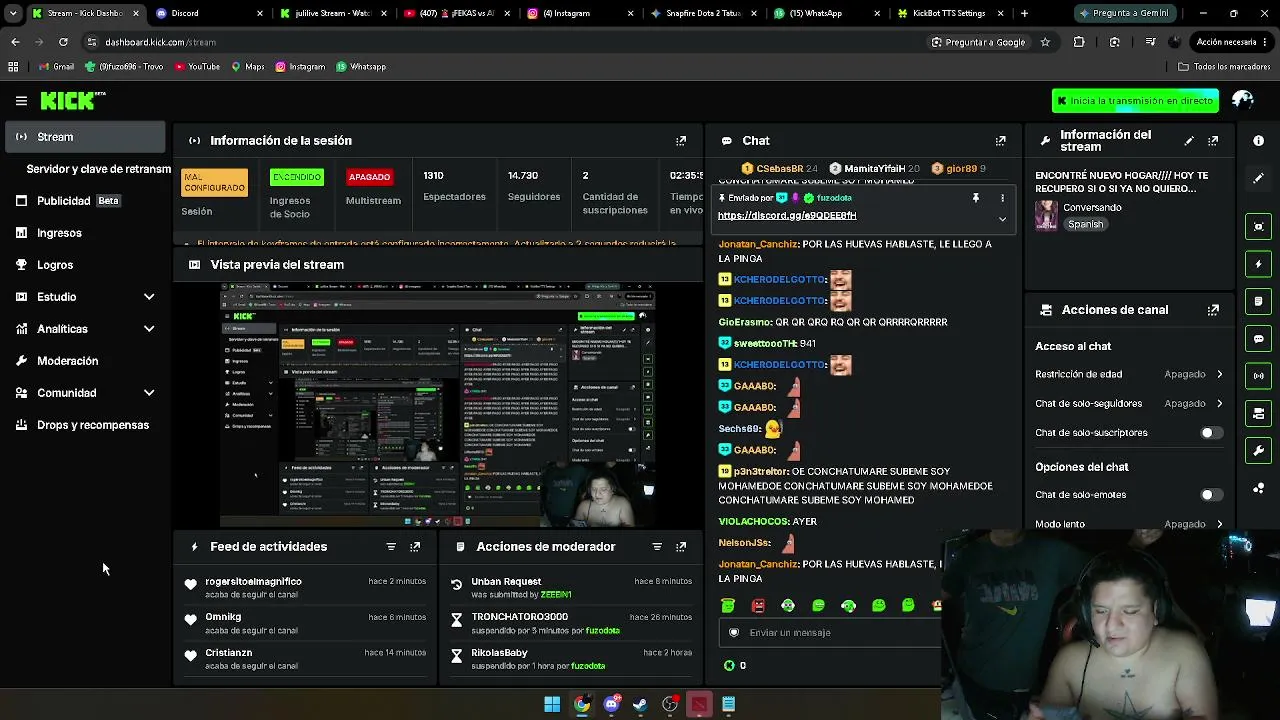Open the hamburger menu beside the Kick logo
This screenshot has height=720, width=1280.
coord(21,101)
